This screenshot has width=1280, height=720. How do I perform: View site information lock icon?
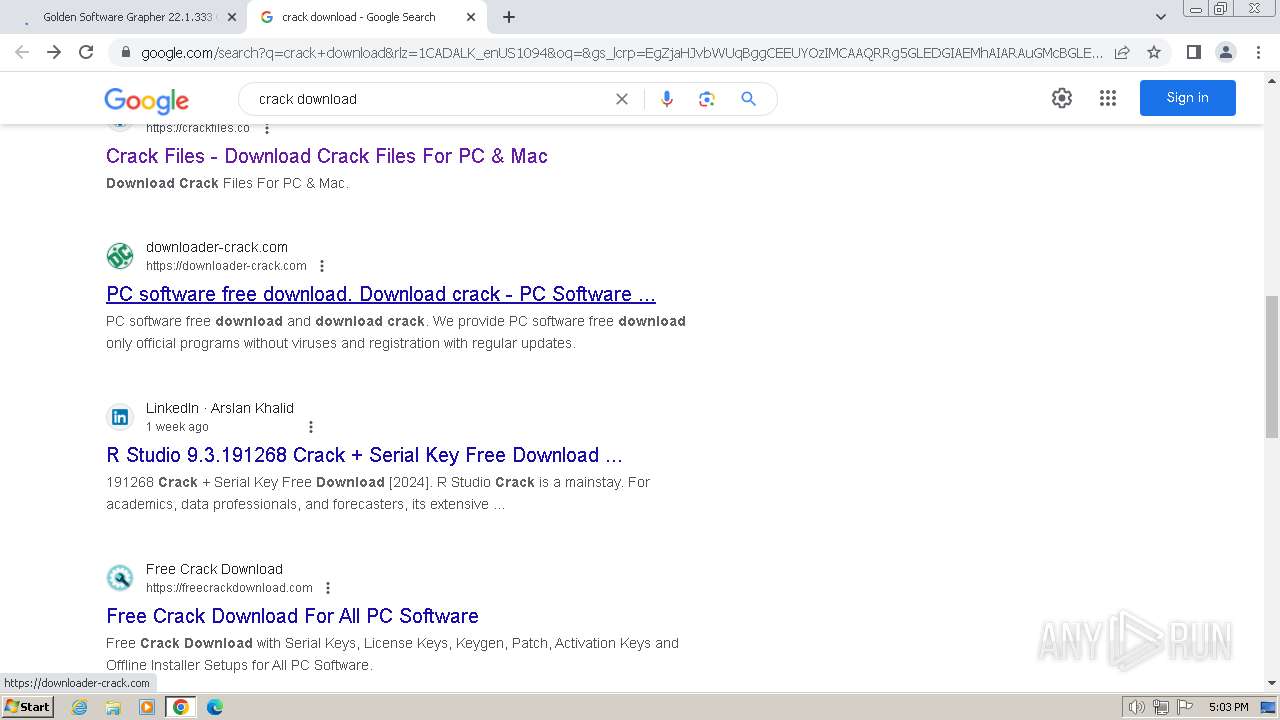coord(125,52)
